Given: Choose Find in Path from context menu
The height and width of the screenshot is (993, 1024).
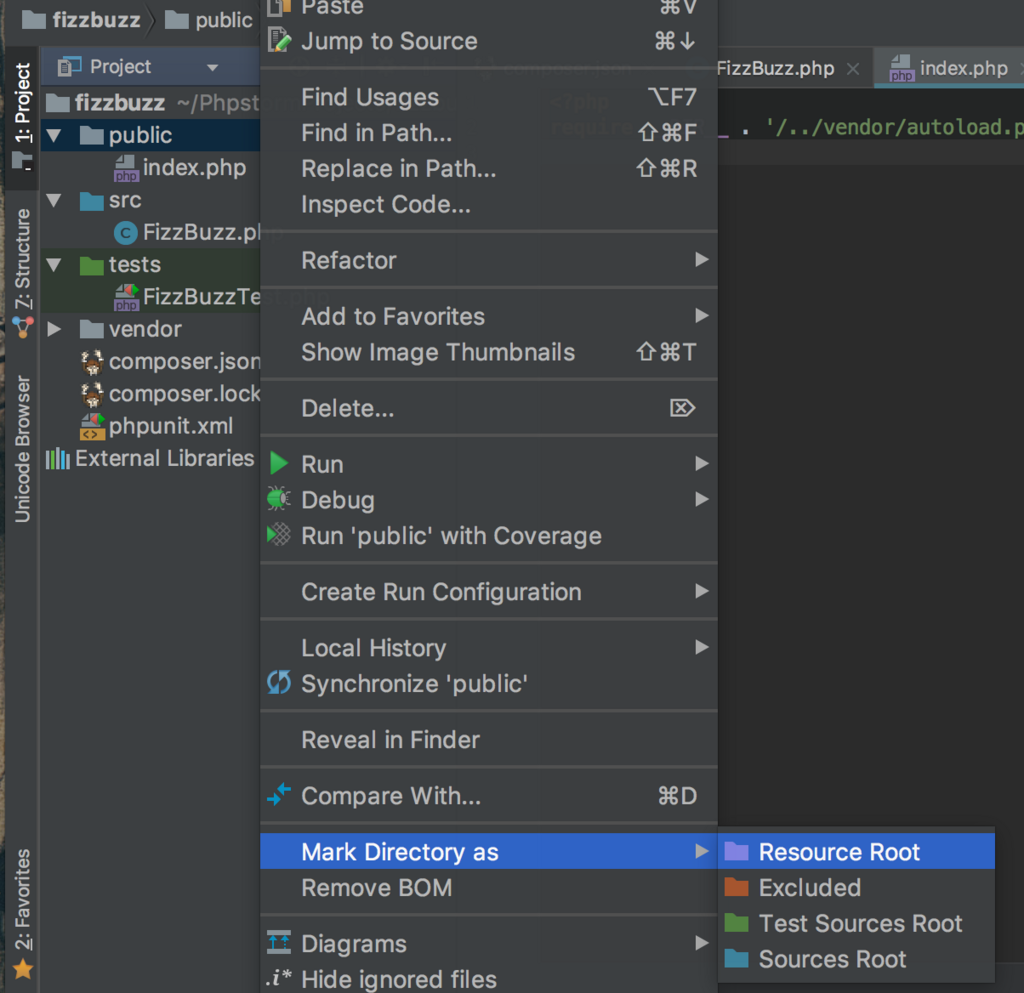Looking at the screenshot, I should [x=488, y=133].
